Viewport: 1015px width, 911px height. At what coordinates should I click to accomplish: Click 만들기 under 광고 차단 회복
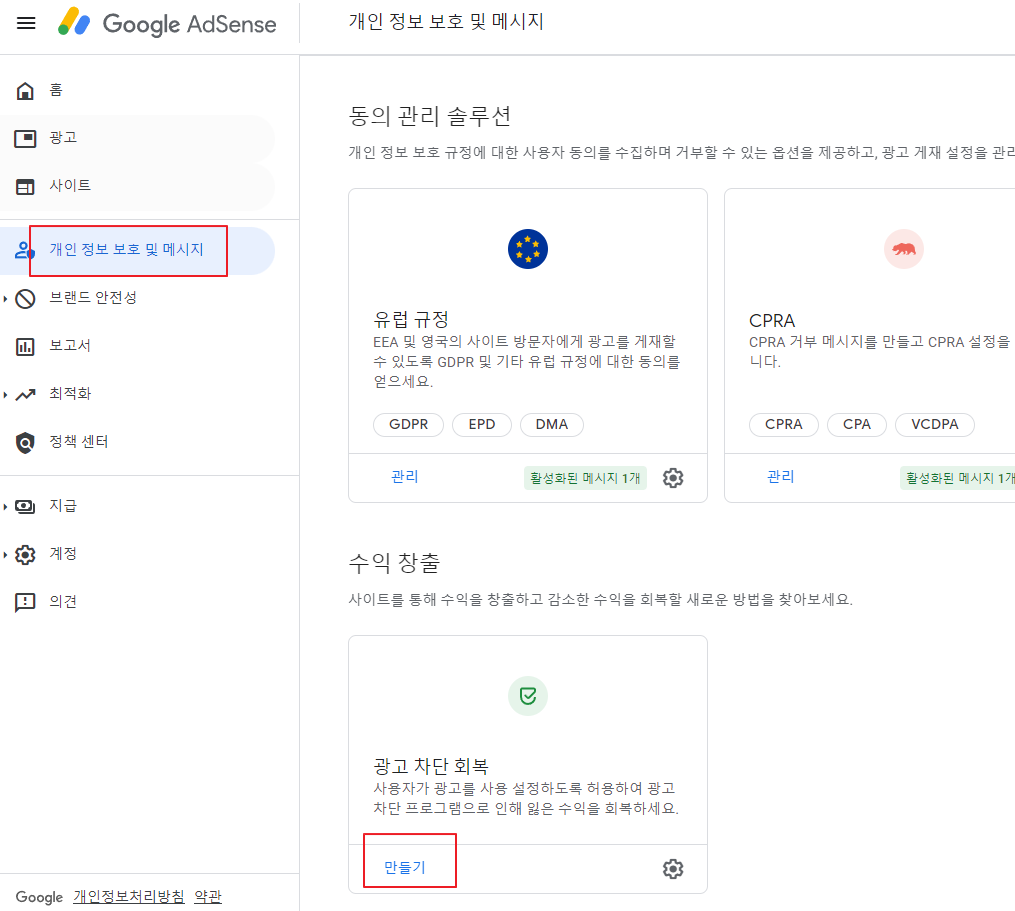[x=404, y=868]
